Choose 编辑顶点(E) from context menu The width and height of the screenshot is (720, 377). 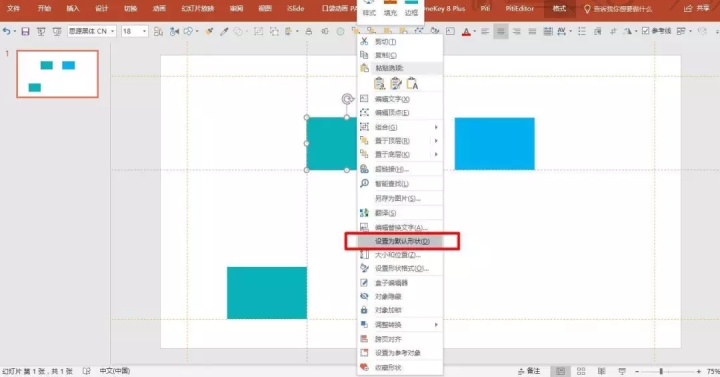click(x=400, y=113)
